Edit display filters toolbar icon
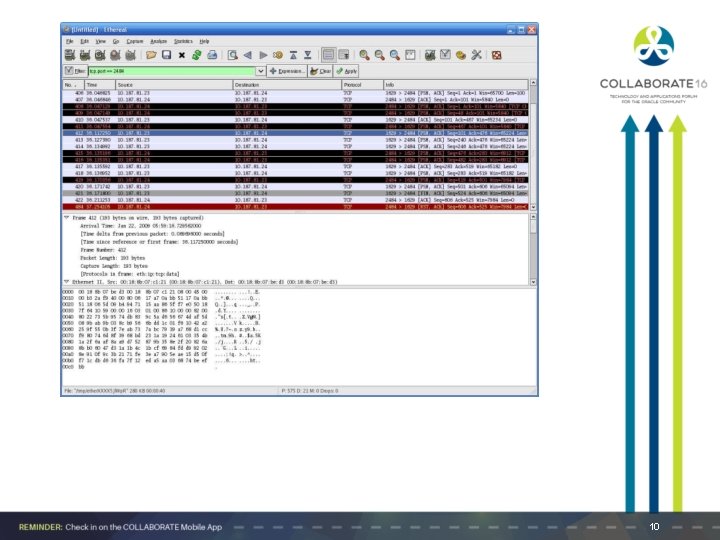The image size is (720, 540). (x=445, y=55)
